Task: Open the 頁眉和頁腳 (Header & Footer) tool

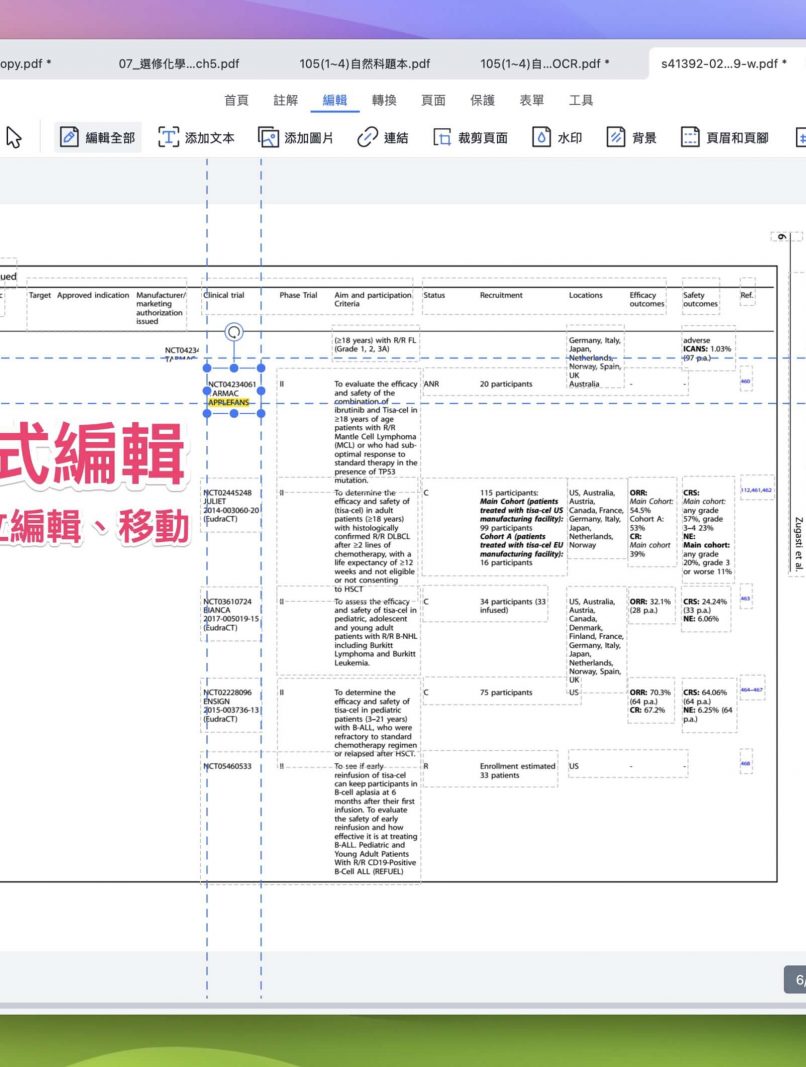Action: (x=724, y=138)
